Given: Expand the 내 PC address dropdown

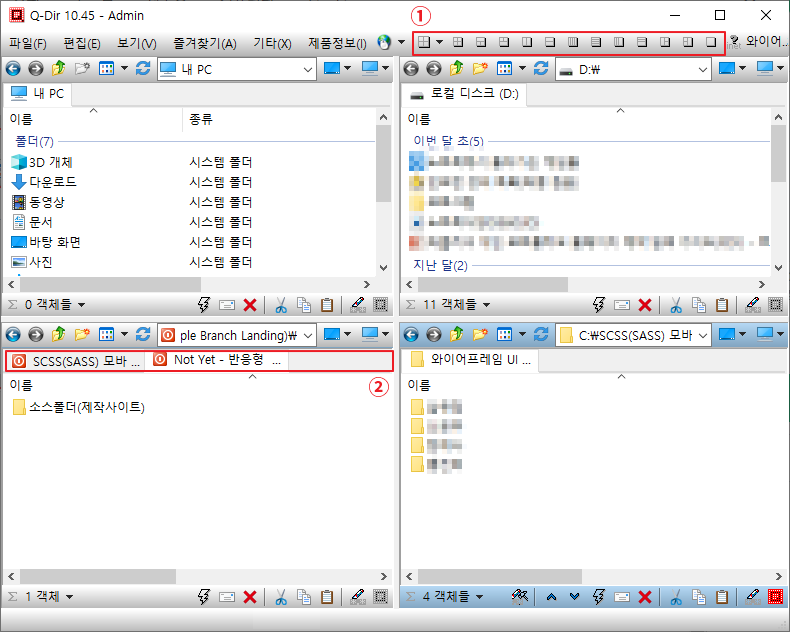Looking at the screenshot, I should 308,70.
